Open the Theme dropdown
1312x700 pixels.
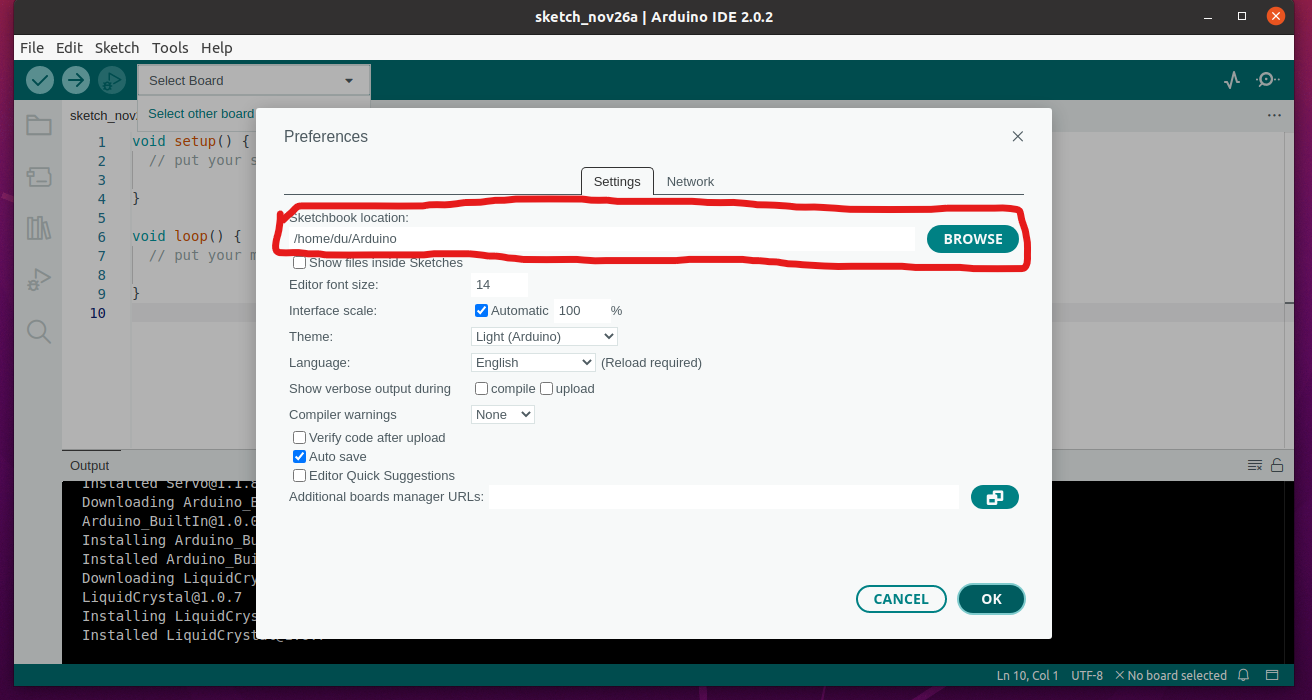(x=544, y=337)
